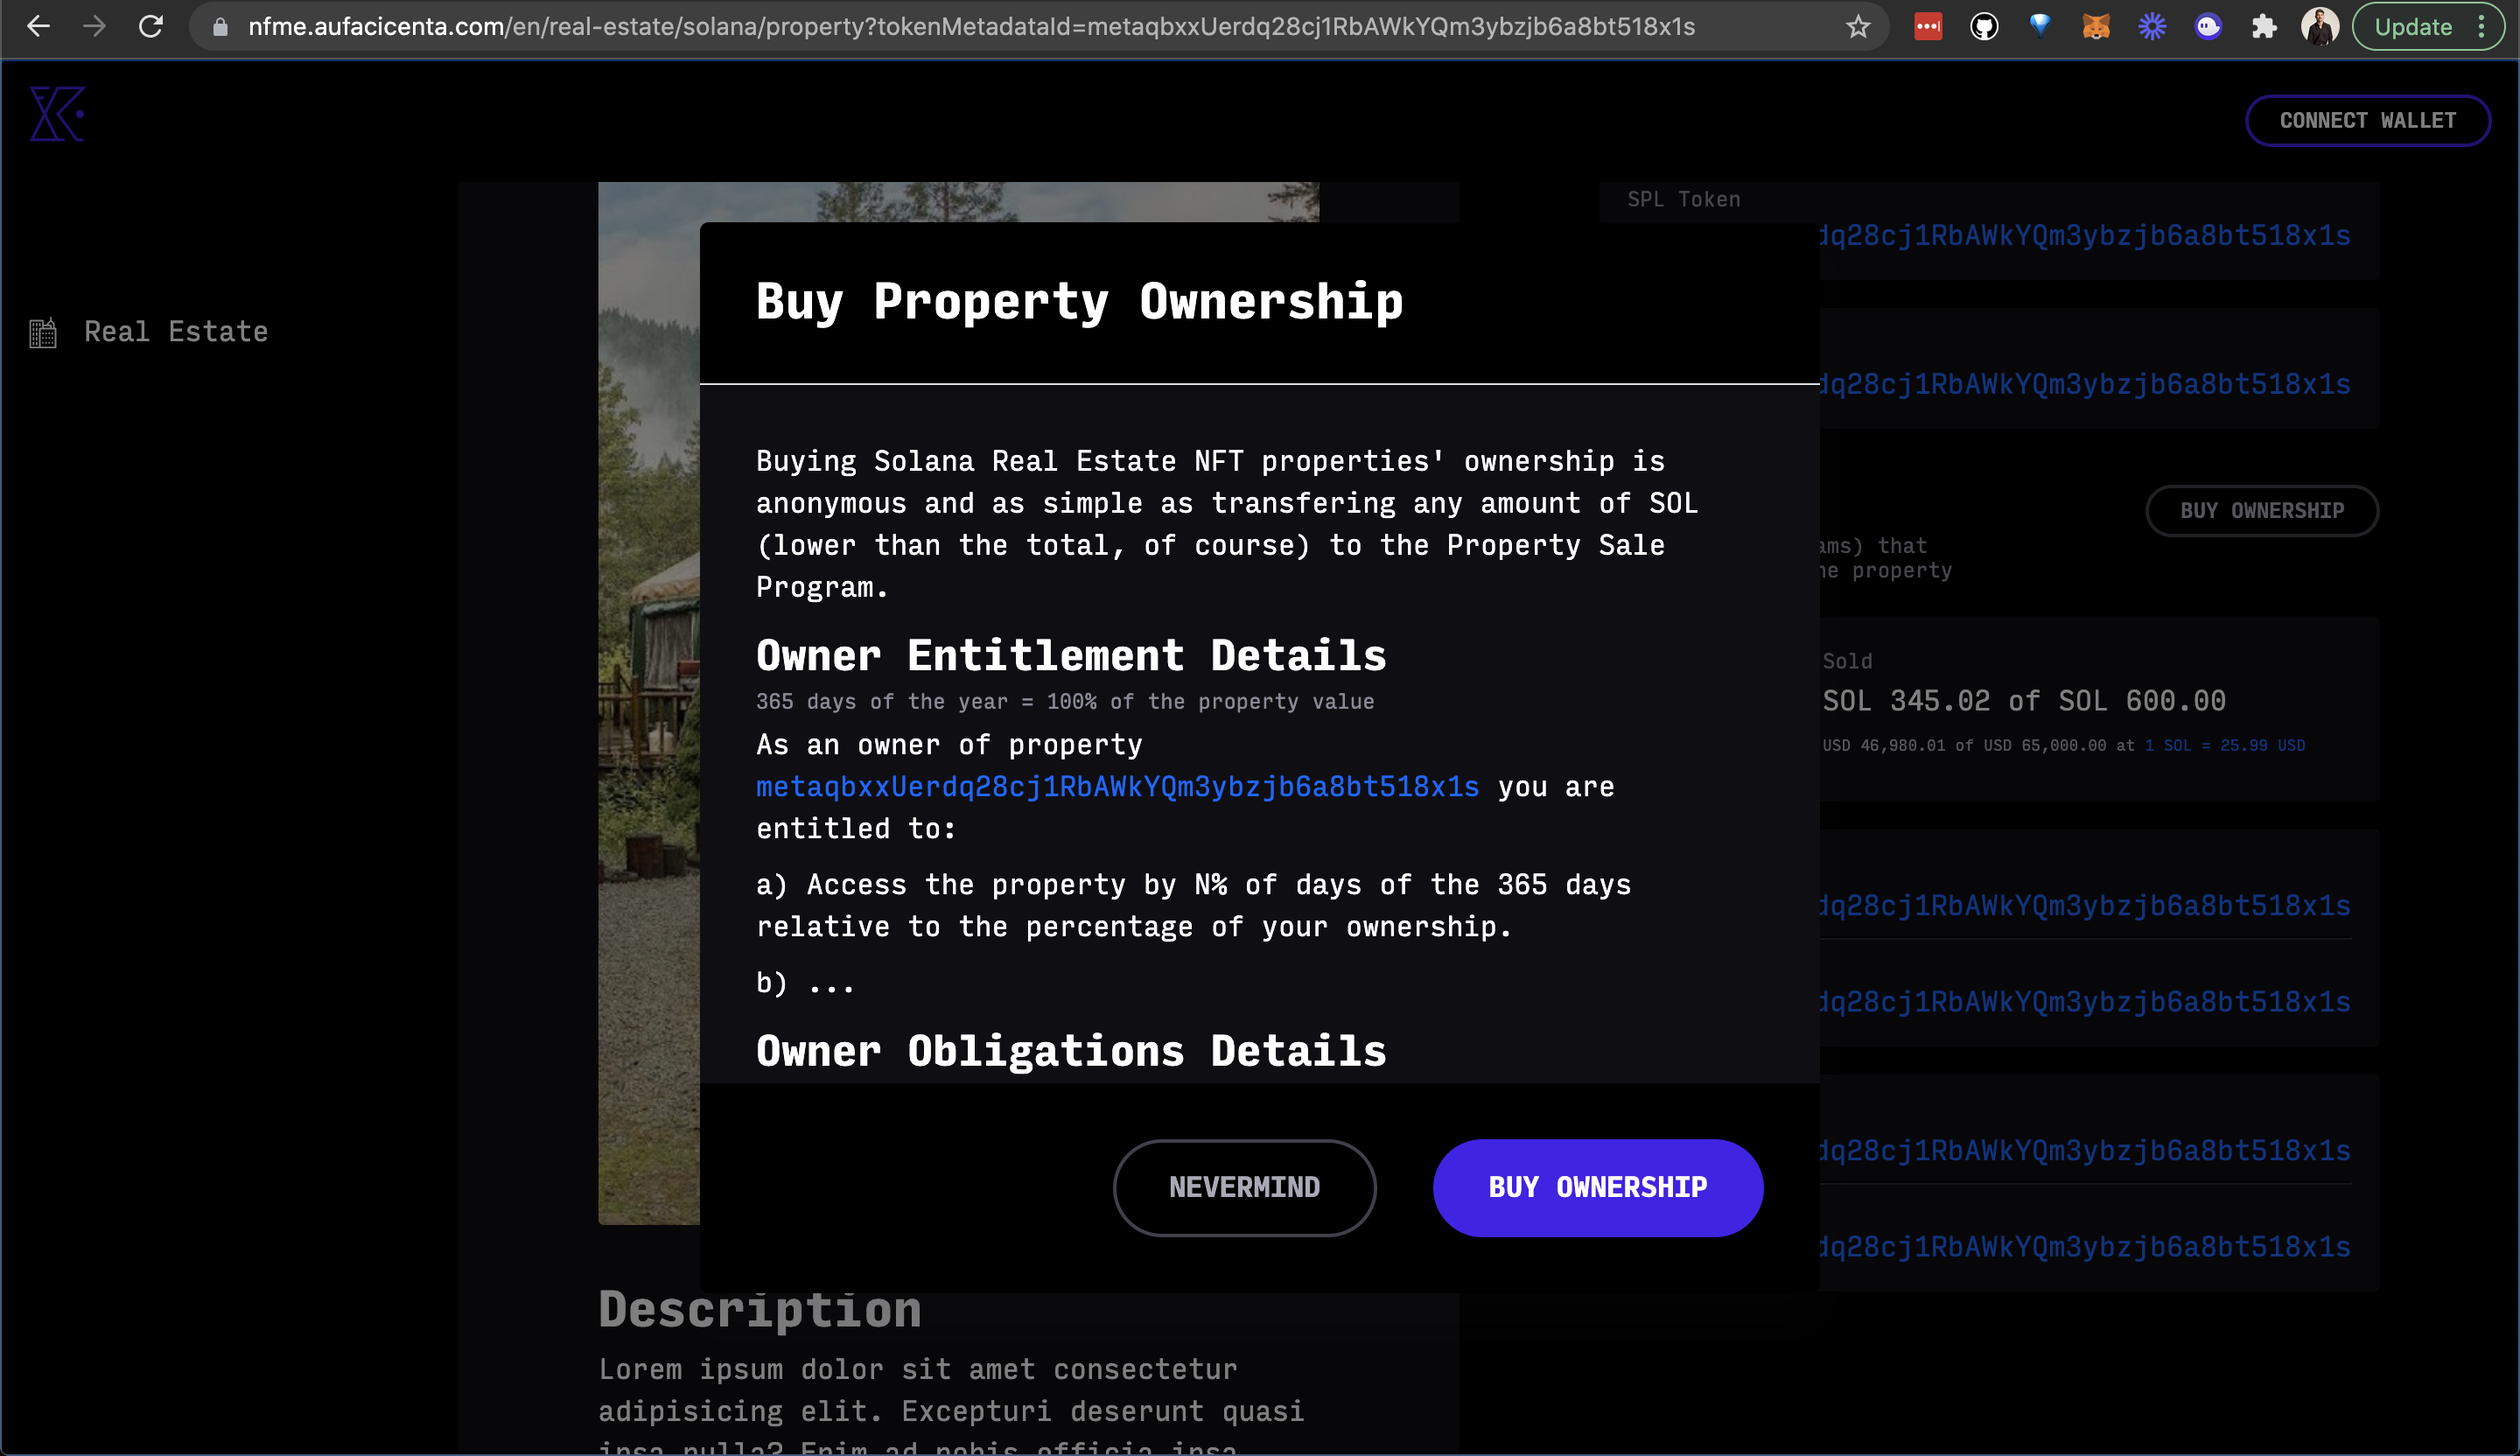
Task: Open the puzzle-piece Extensions menu
Action: pos(2264,27)
